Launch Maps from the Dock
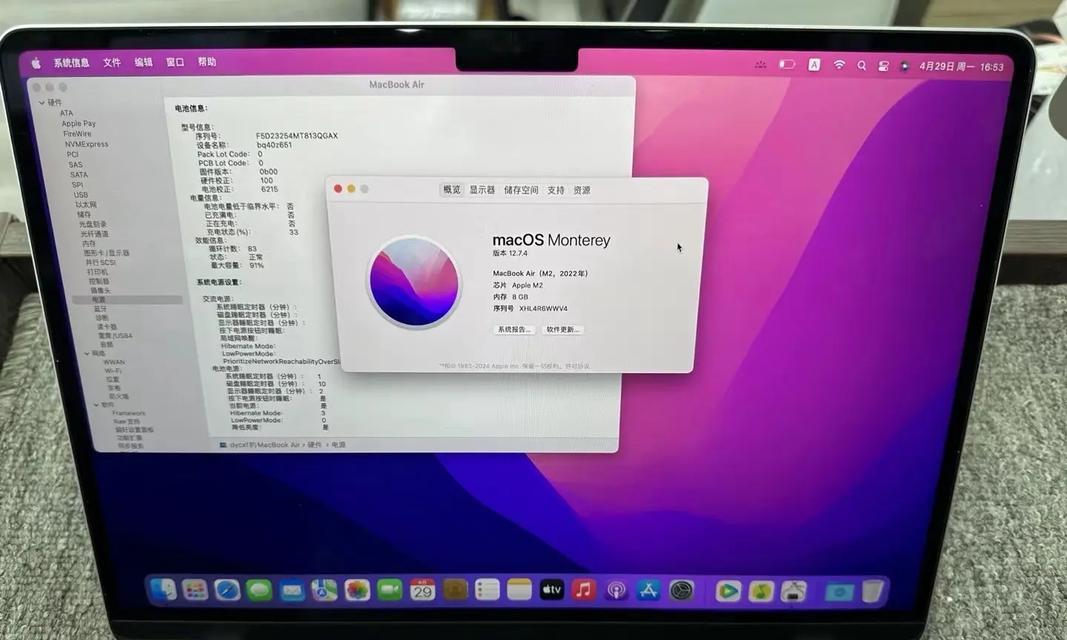This screenshot has width=1067, height=640. 325,590
